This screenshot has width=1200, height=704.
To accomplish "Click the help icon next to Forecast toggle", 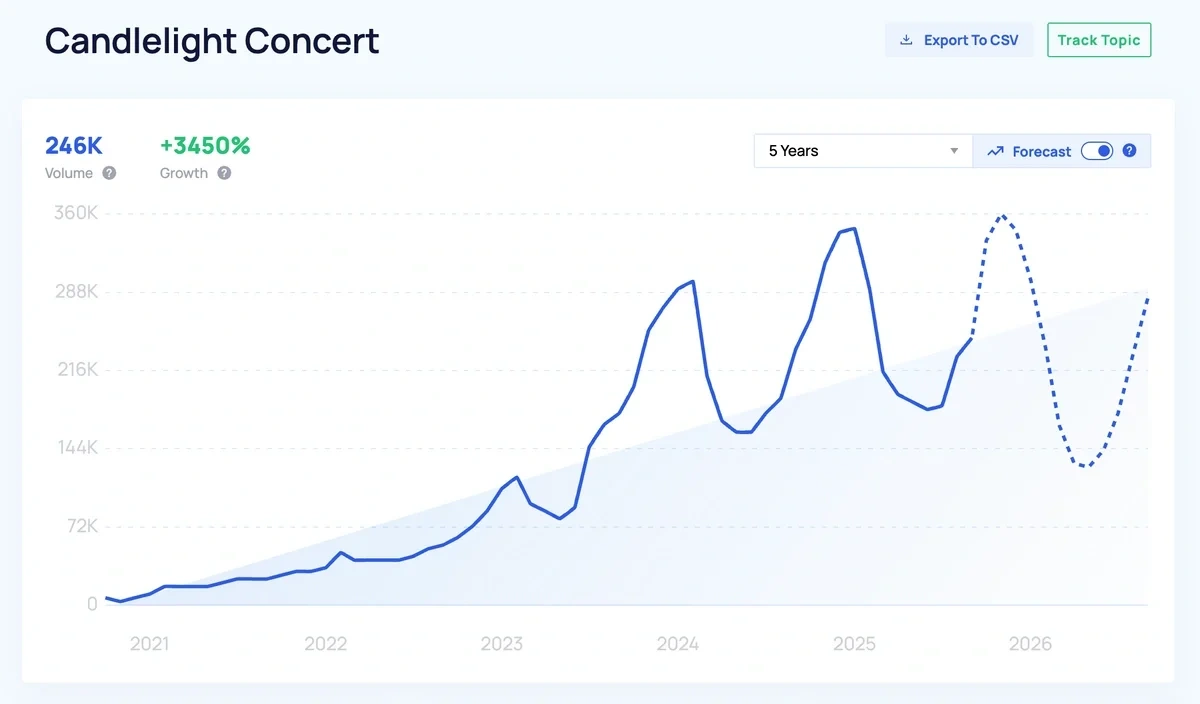I will pyautogui.click(x=1129, y=151).
